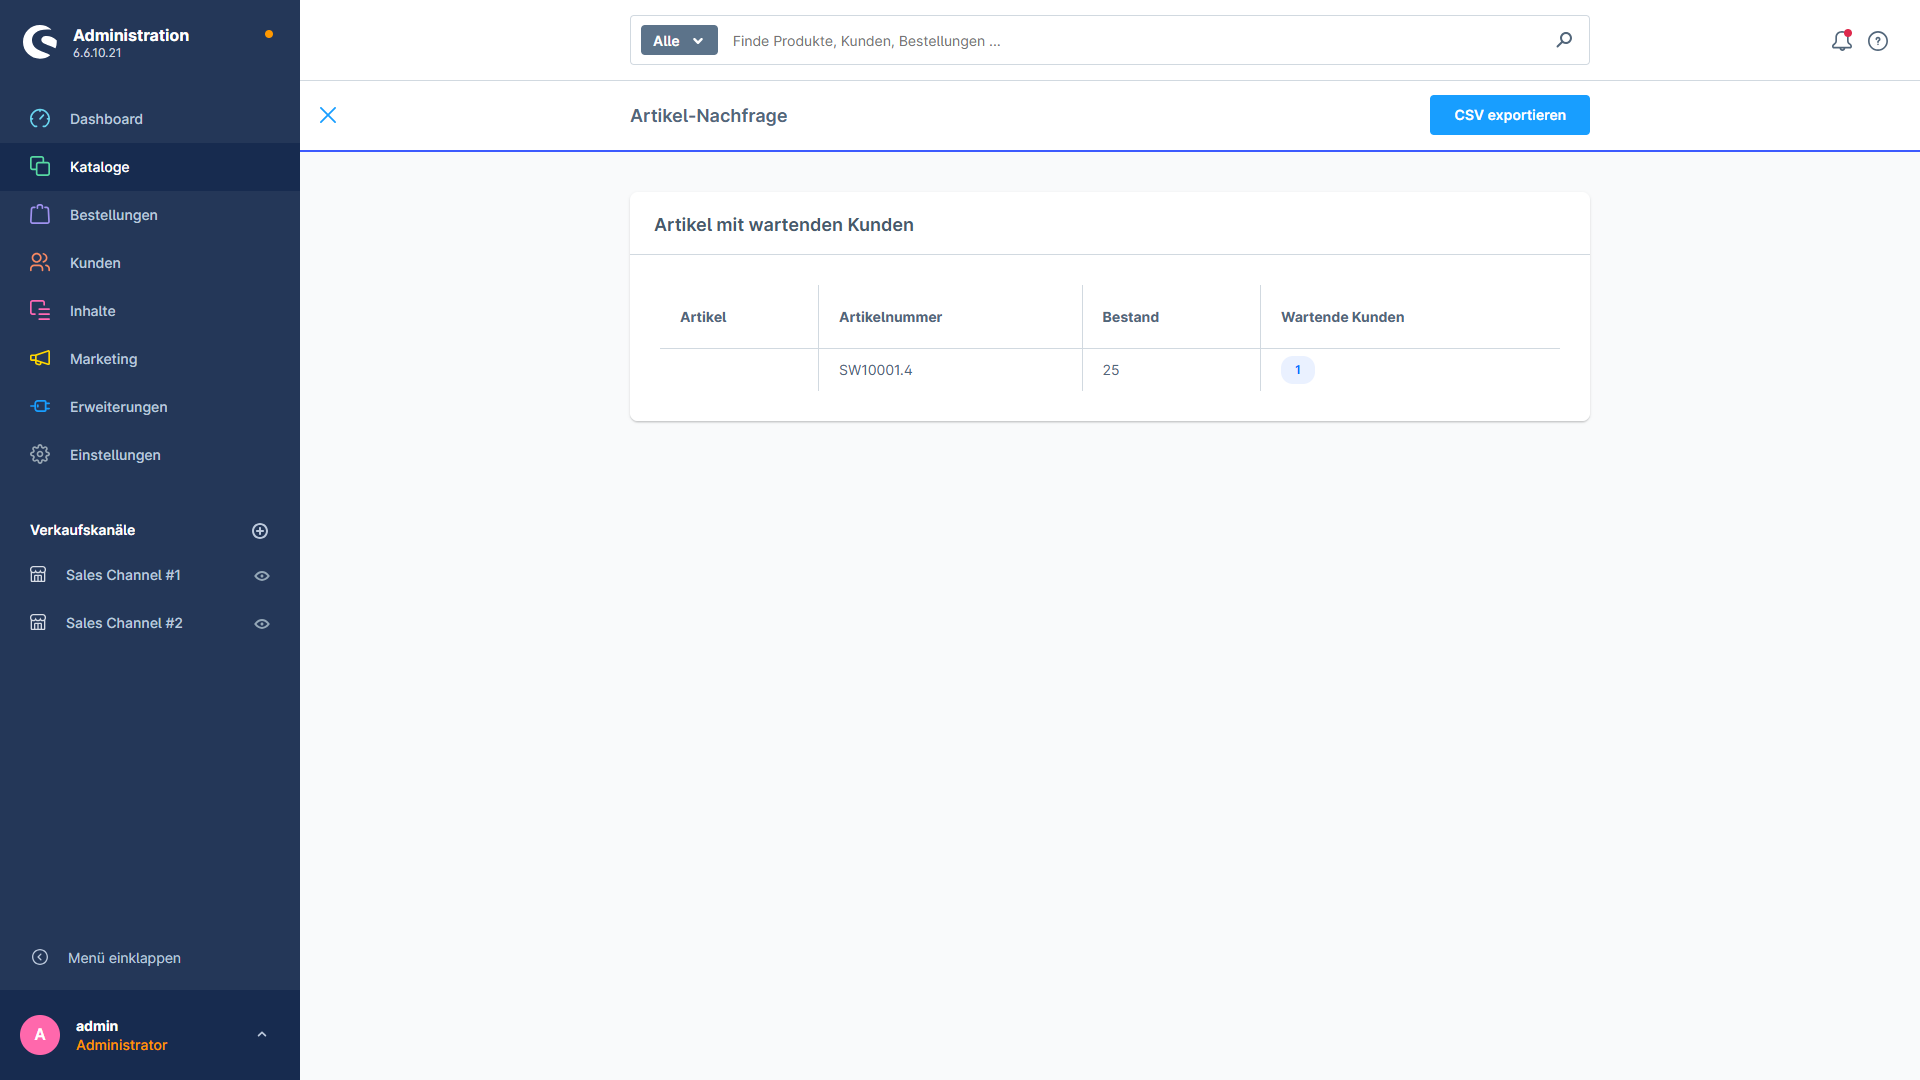The image size is (1920, 1080).
Task: Open the Alle search filter dropdown
Action: click(x=679, y=40)
